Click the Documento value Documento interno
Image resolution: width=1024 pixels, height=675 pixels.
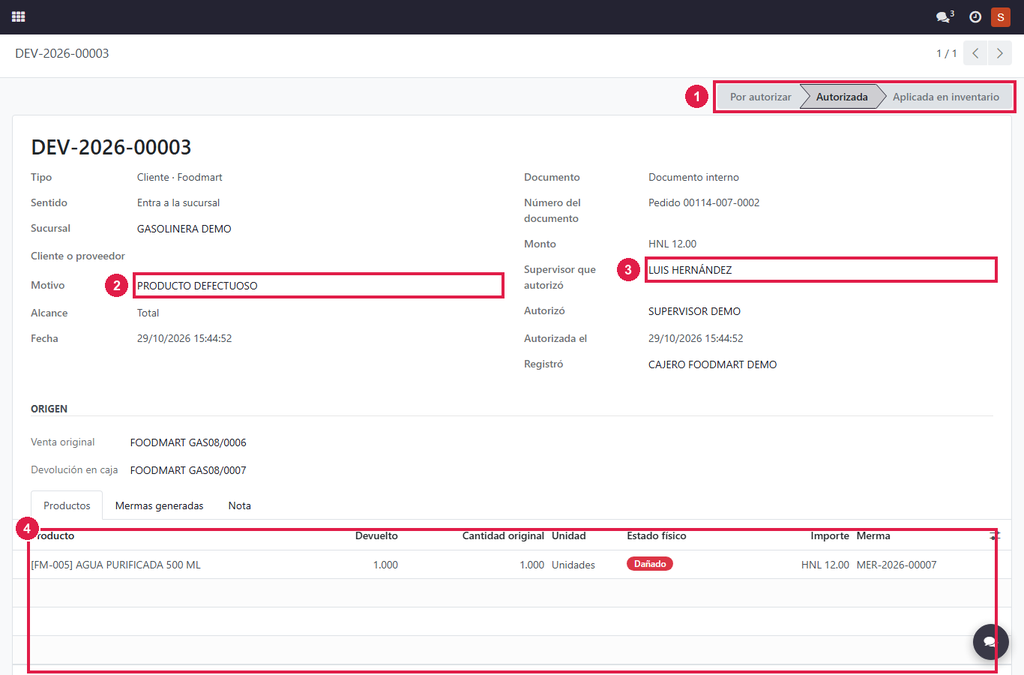(694, 178)
